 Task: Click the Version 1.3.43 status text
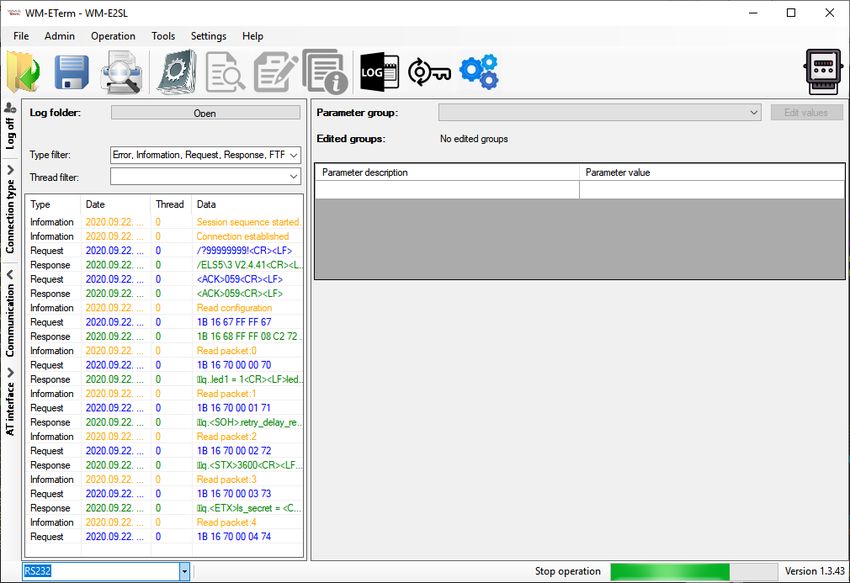(x=814, y=571)
